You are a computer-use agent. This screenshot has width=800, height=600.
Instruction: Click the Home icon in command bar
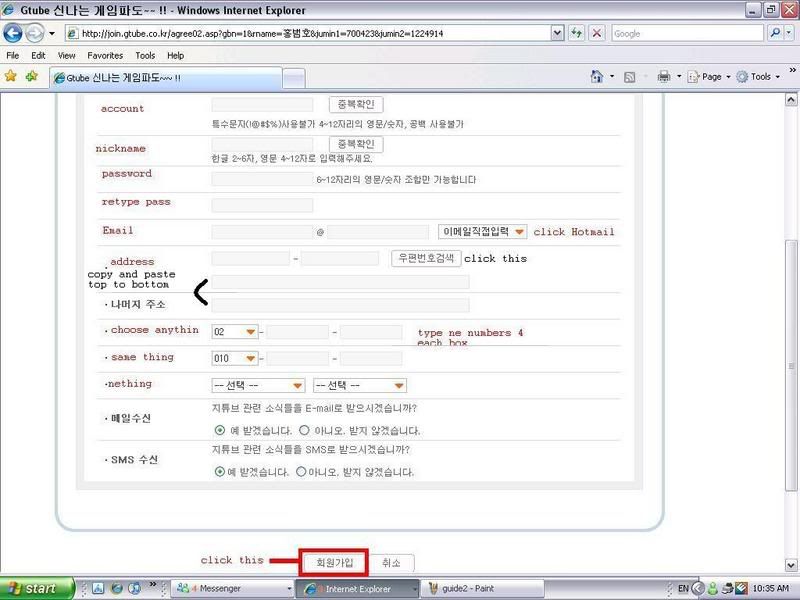597,76
